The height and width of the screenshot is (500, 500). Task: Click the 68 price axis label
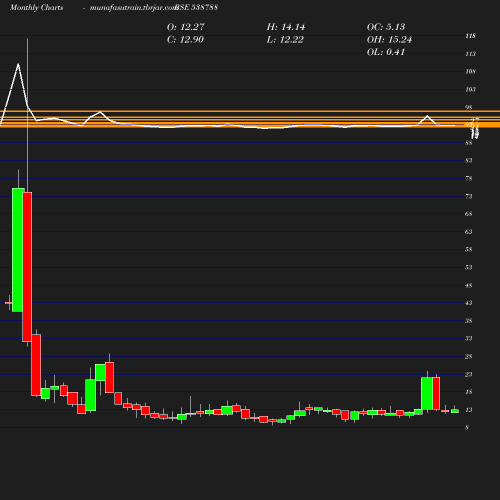click(469, 214)
